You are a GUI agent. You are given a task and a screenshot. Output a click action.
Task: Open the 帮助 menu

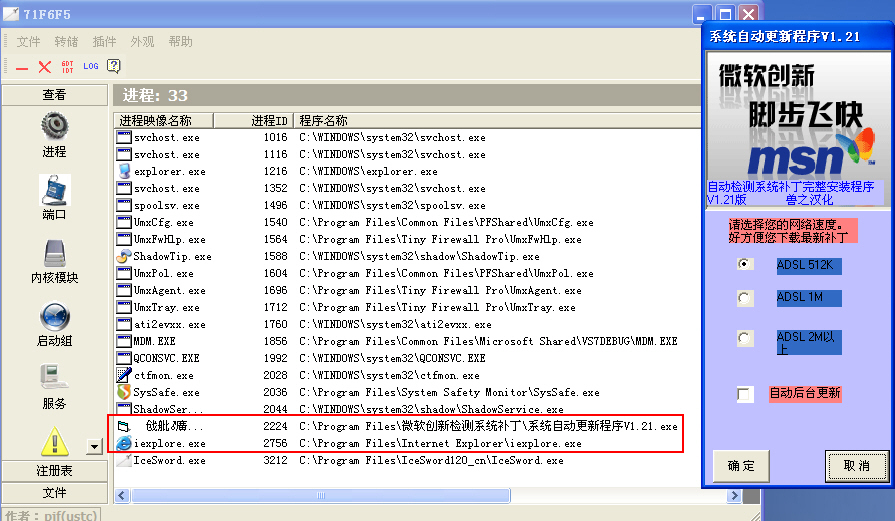[x=180, y=42]
